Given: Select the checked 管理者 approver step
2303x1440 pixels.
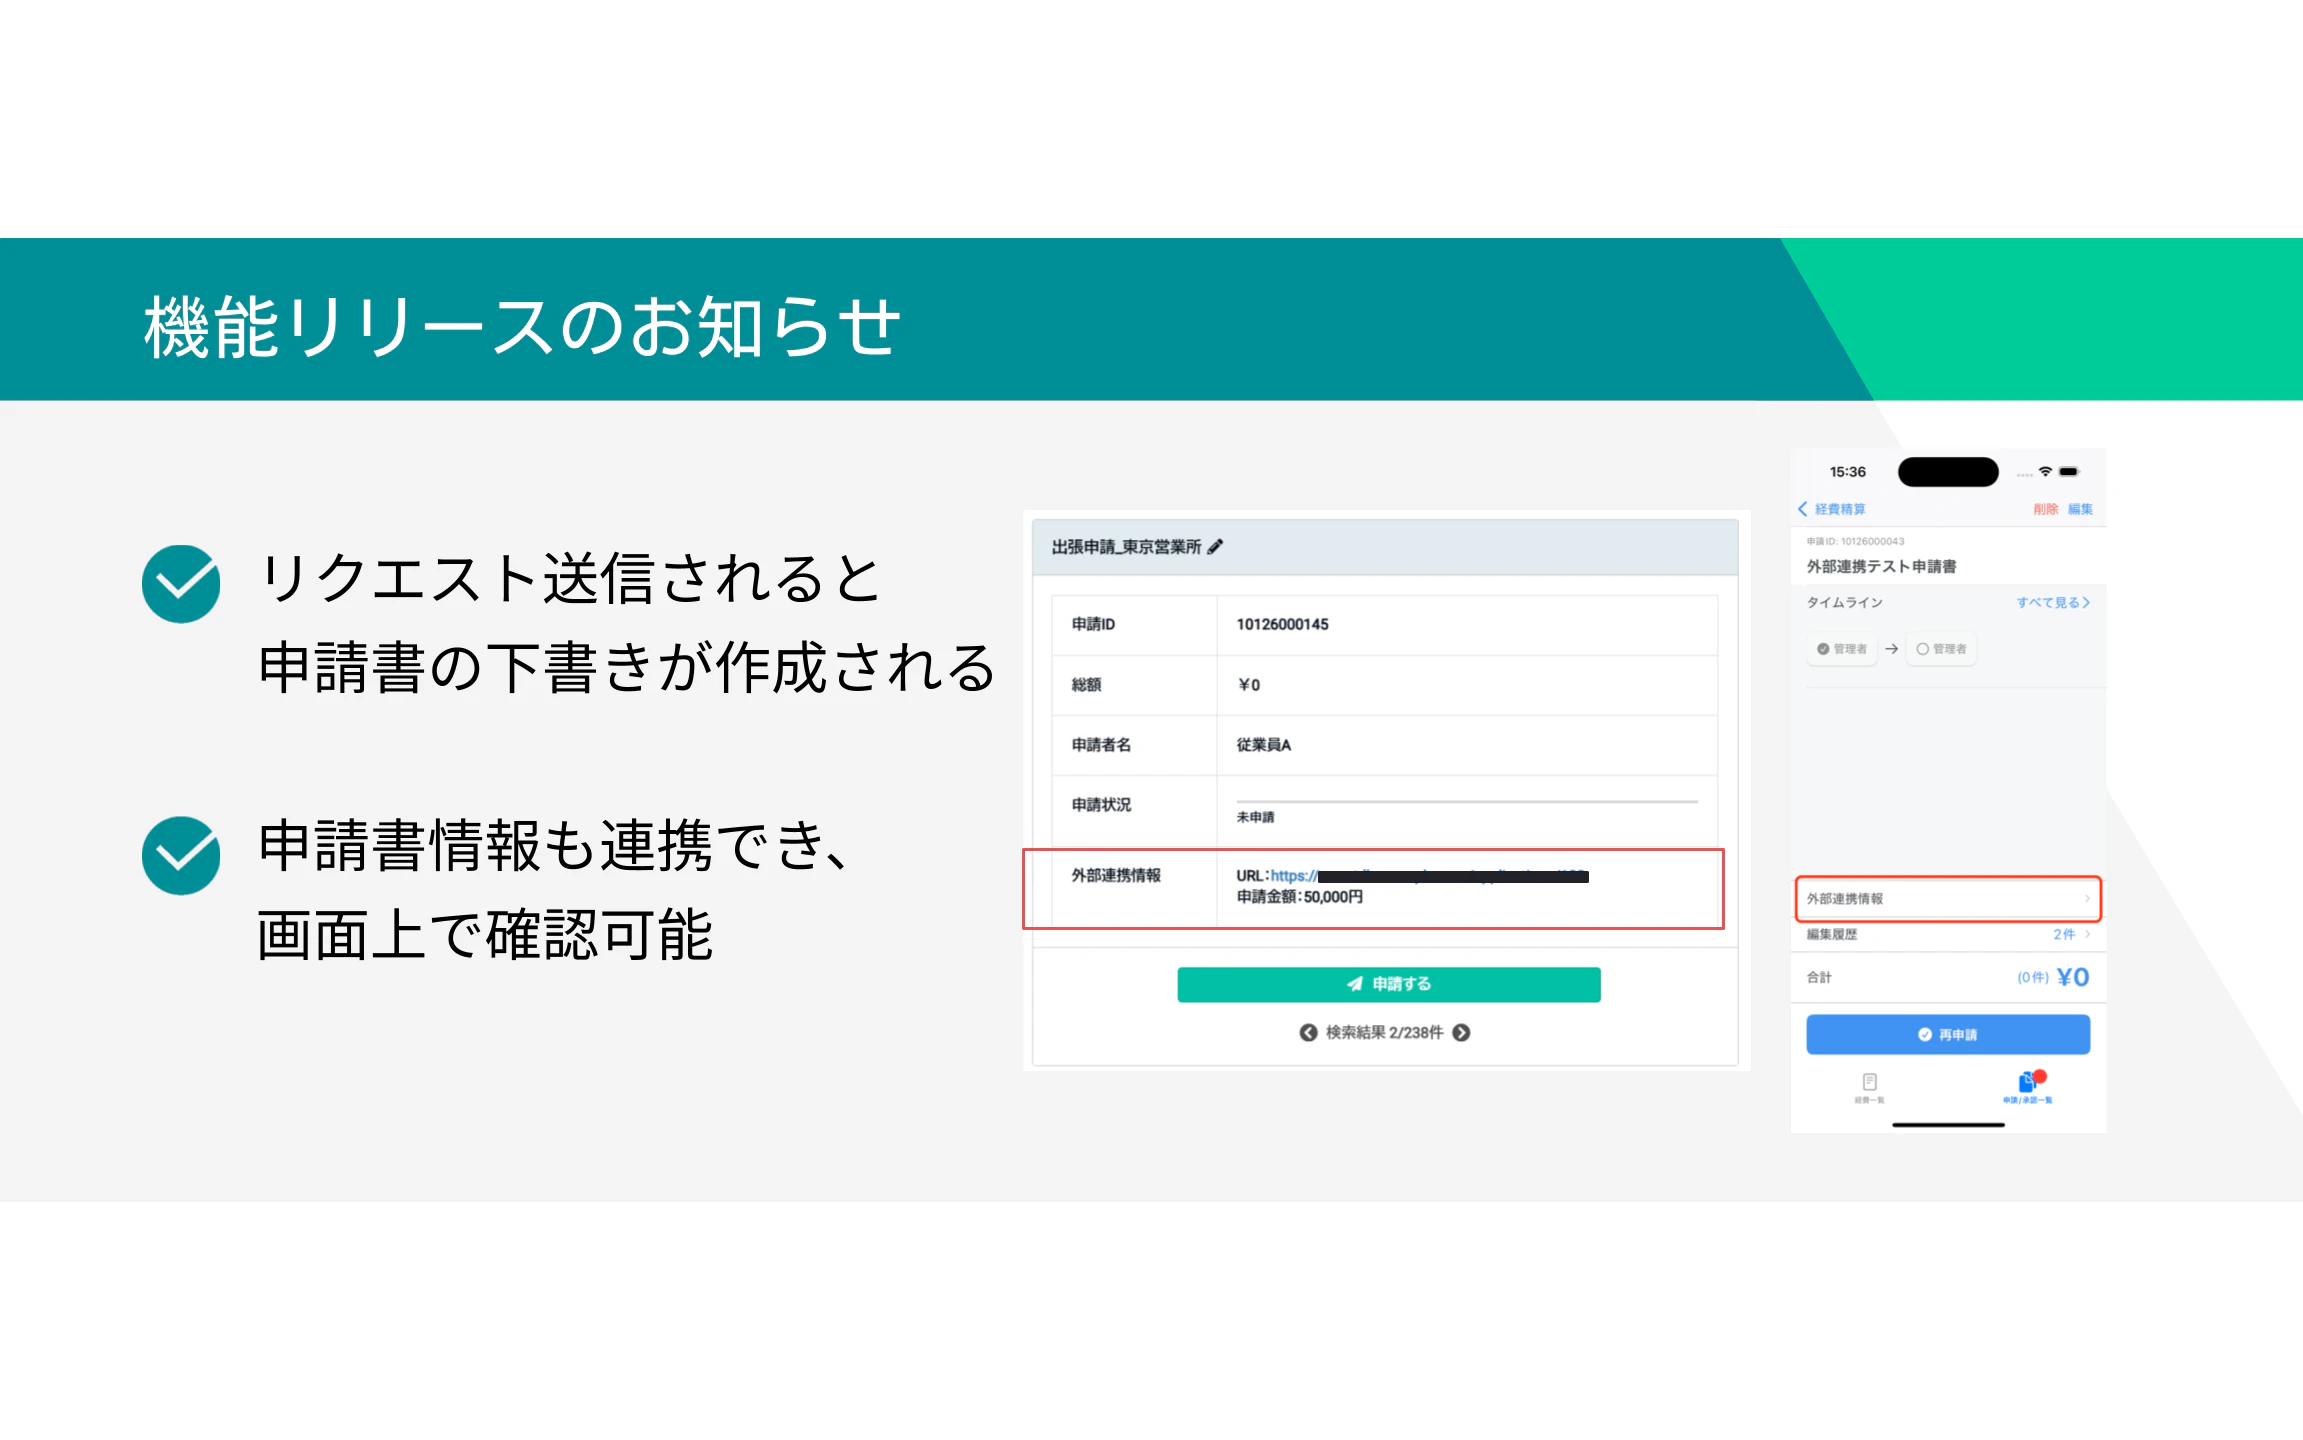Looking at the screenshot, I should click(x=1842, y=649).
